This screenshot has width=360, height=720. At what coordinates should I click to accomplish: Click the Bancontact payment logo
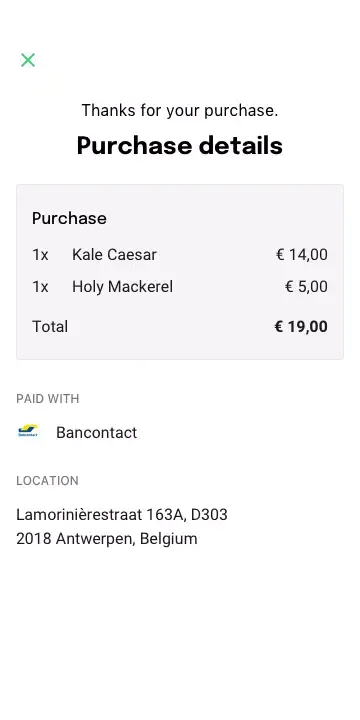tap(28, 432)
